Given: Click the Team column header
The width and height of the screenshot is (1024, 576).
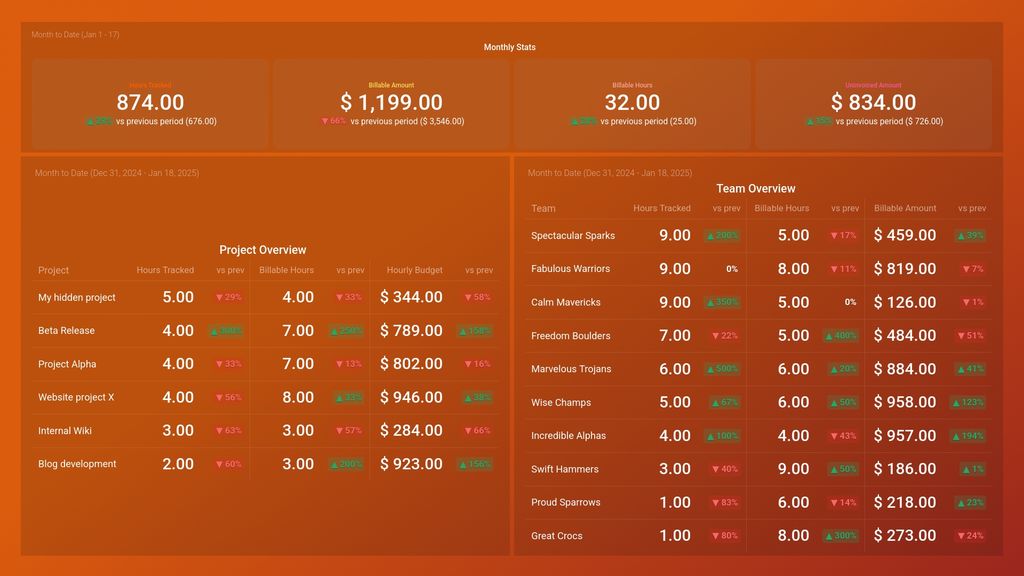Looking at the screenshot, I should point(543,208).
